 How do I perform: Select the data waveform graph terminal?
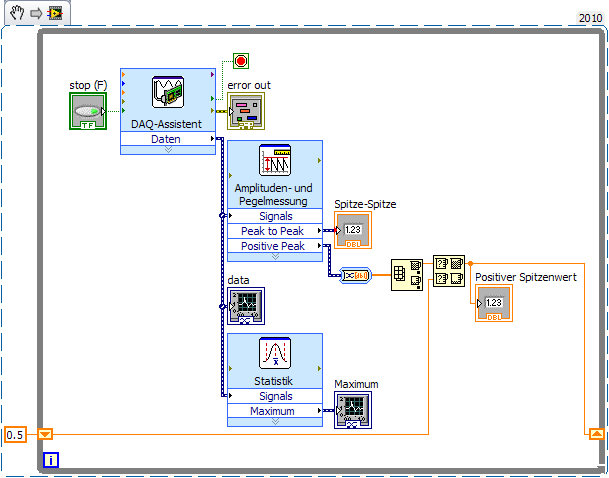coord(246,306)
